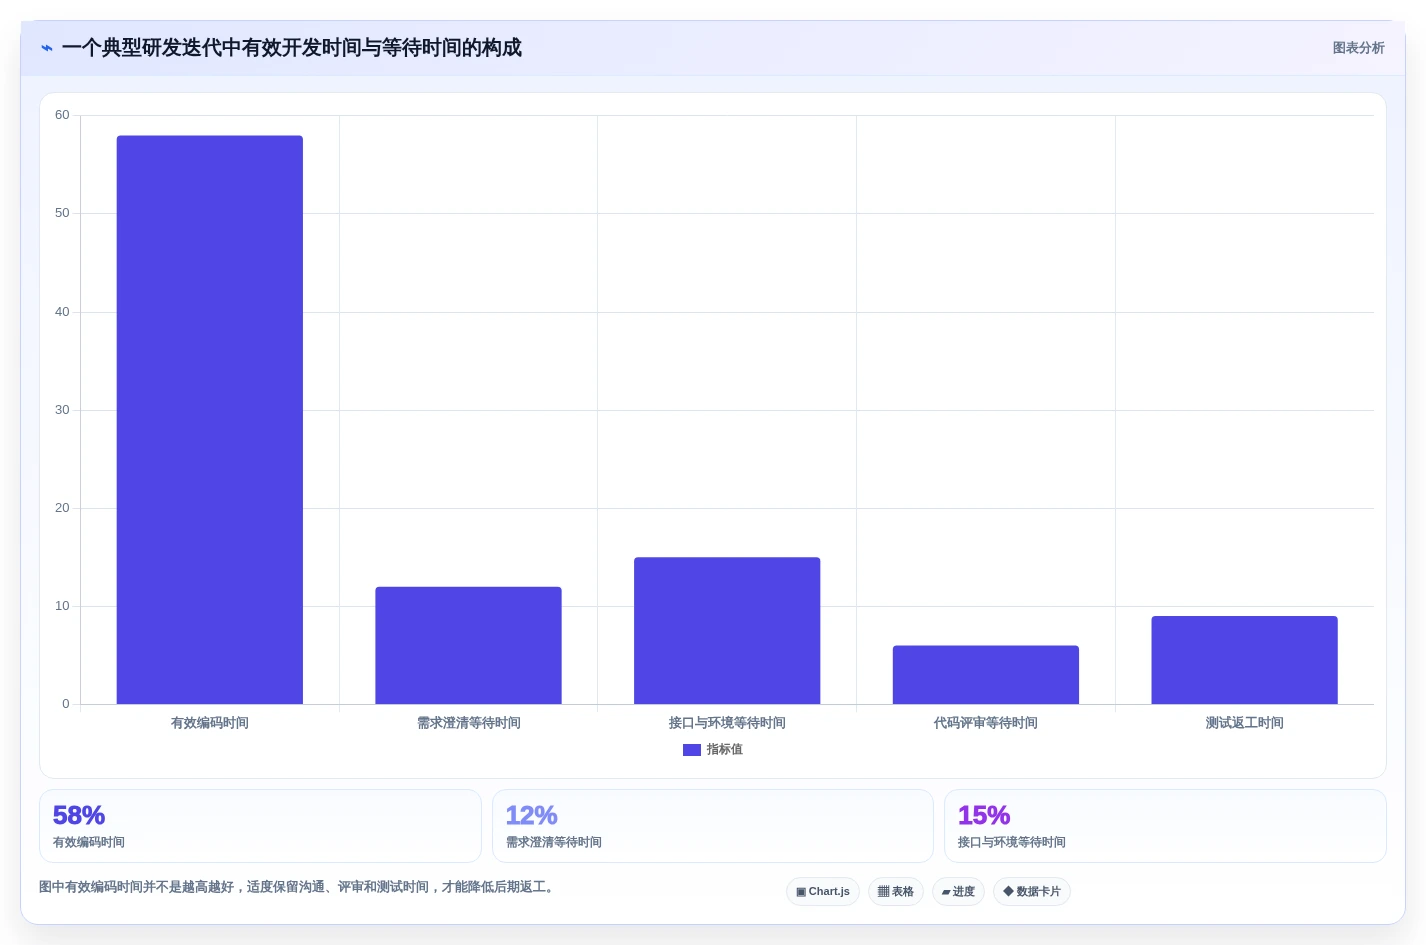Image resolution: width=1426 pixels, height=945 pixels.
Task: Click the lightning icon beside the chart title
Action: [46, 48]
